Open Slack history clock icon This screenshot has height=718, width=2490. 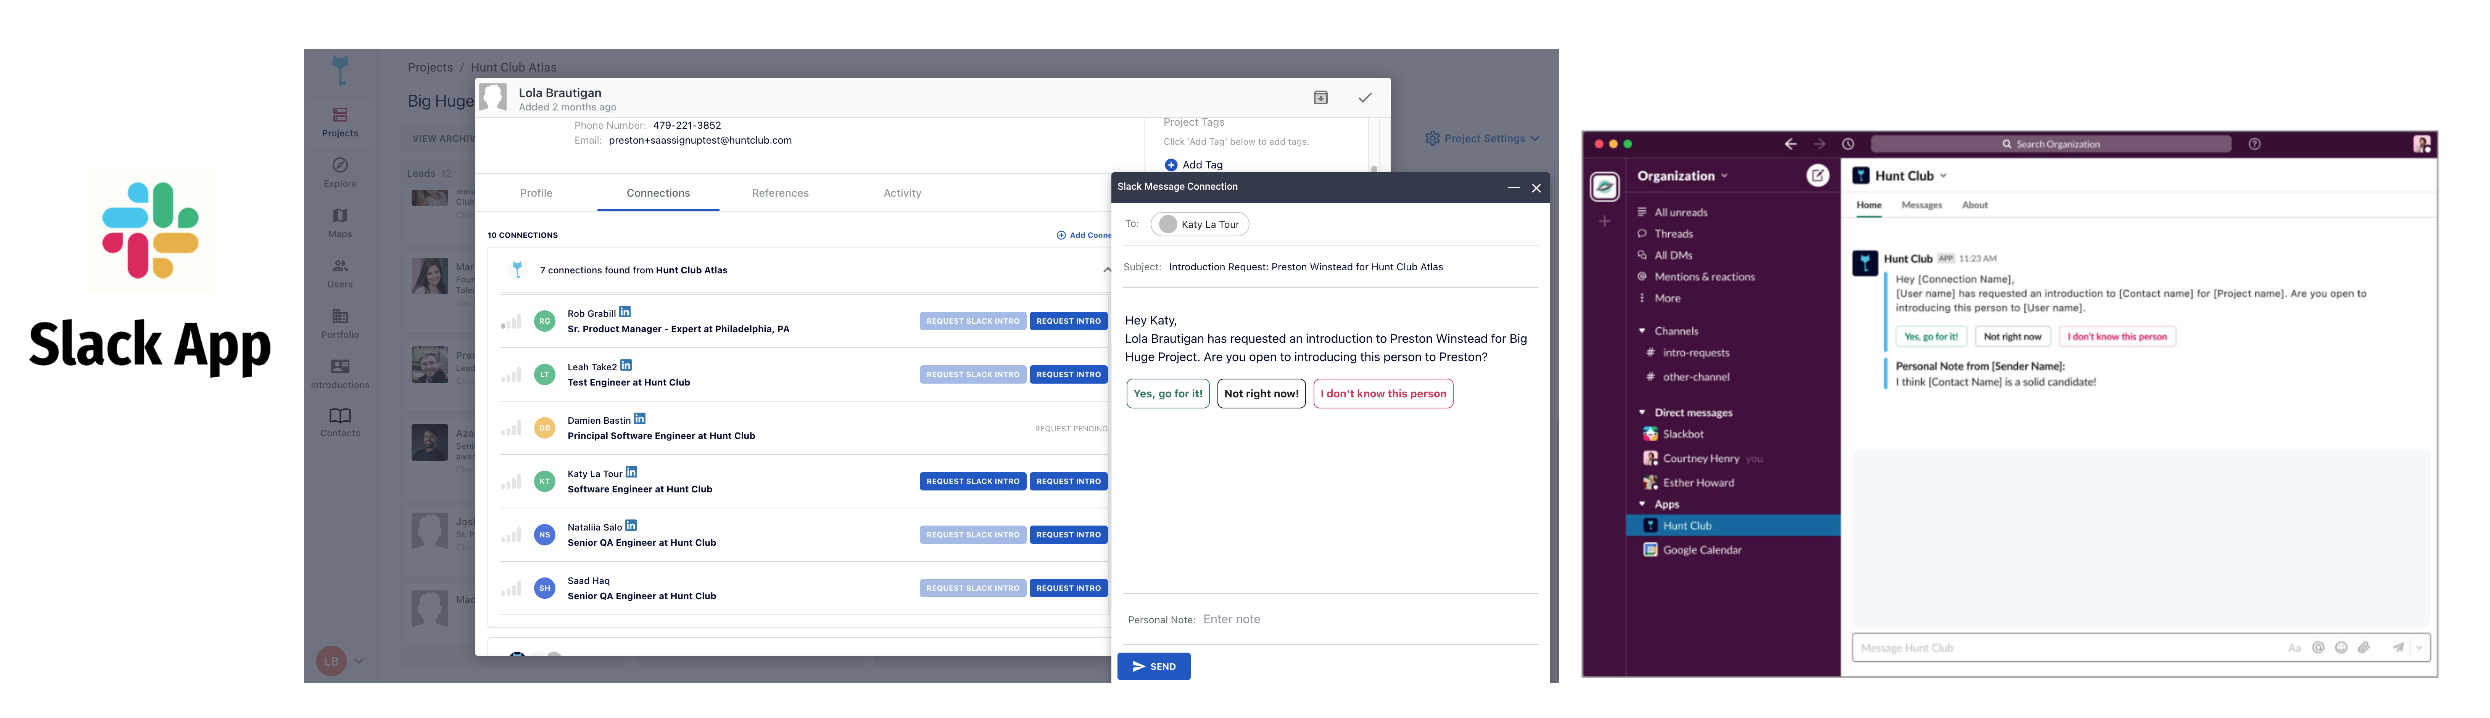click(x=1848, y=144)
